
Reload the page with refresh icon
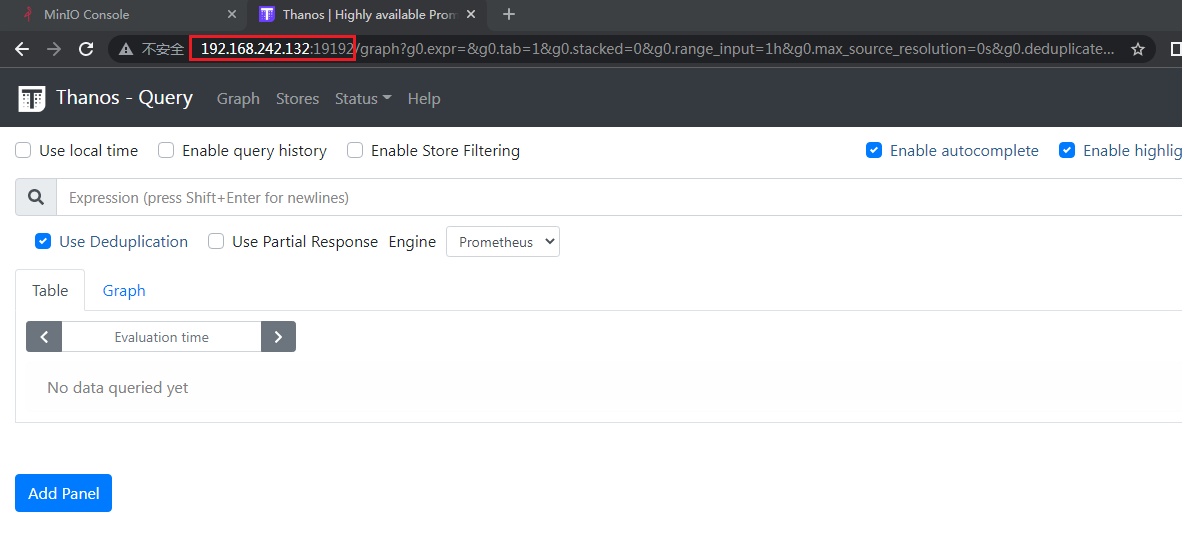click(86, 49)
